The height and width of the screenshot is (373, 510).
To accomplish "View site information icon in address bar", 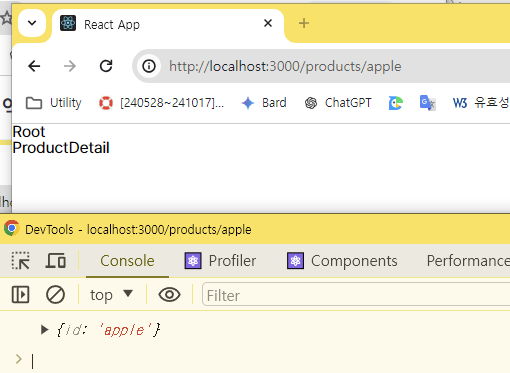I will [x=149, y=66].
